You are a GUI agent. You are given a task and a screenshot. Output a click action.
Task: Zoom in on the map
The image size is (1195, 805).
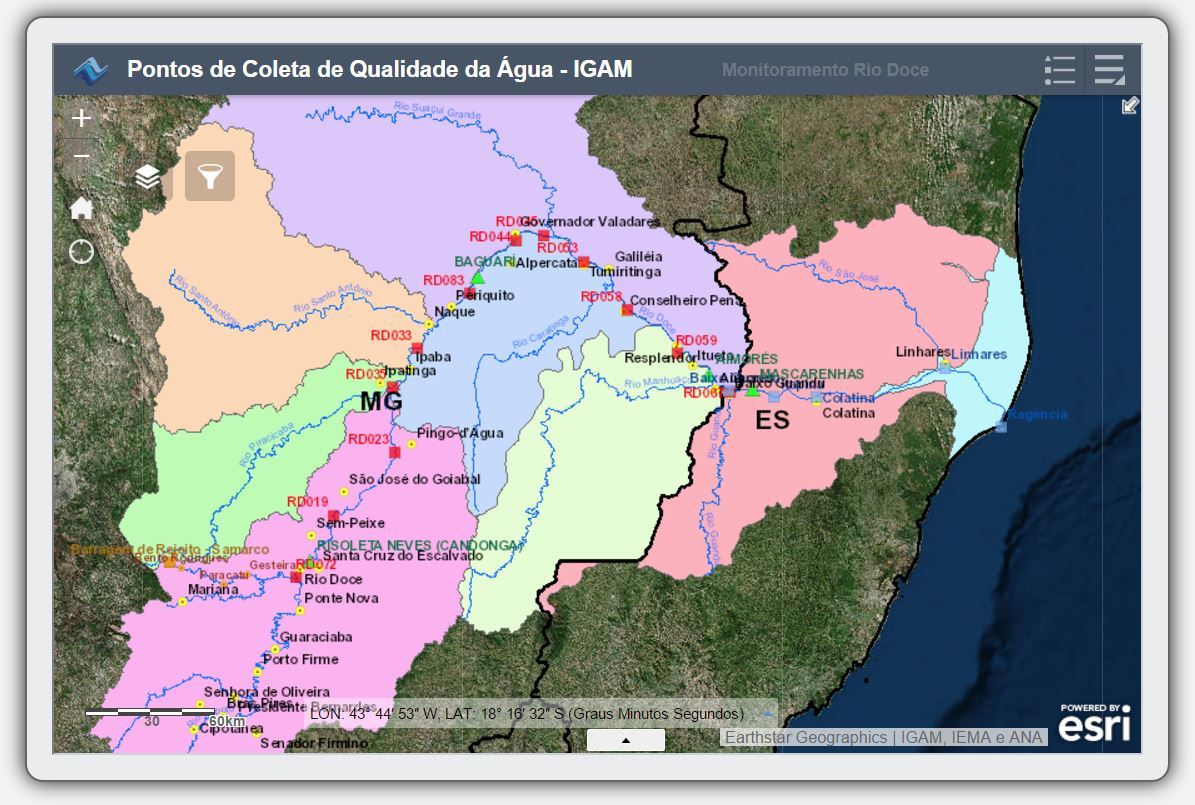pos(81,118)
